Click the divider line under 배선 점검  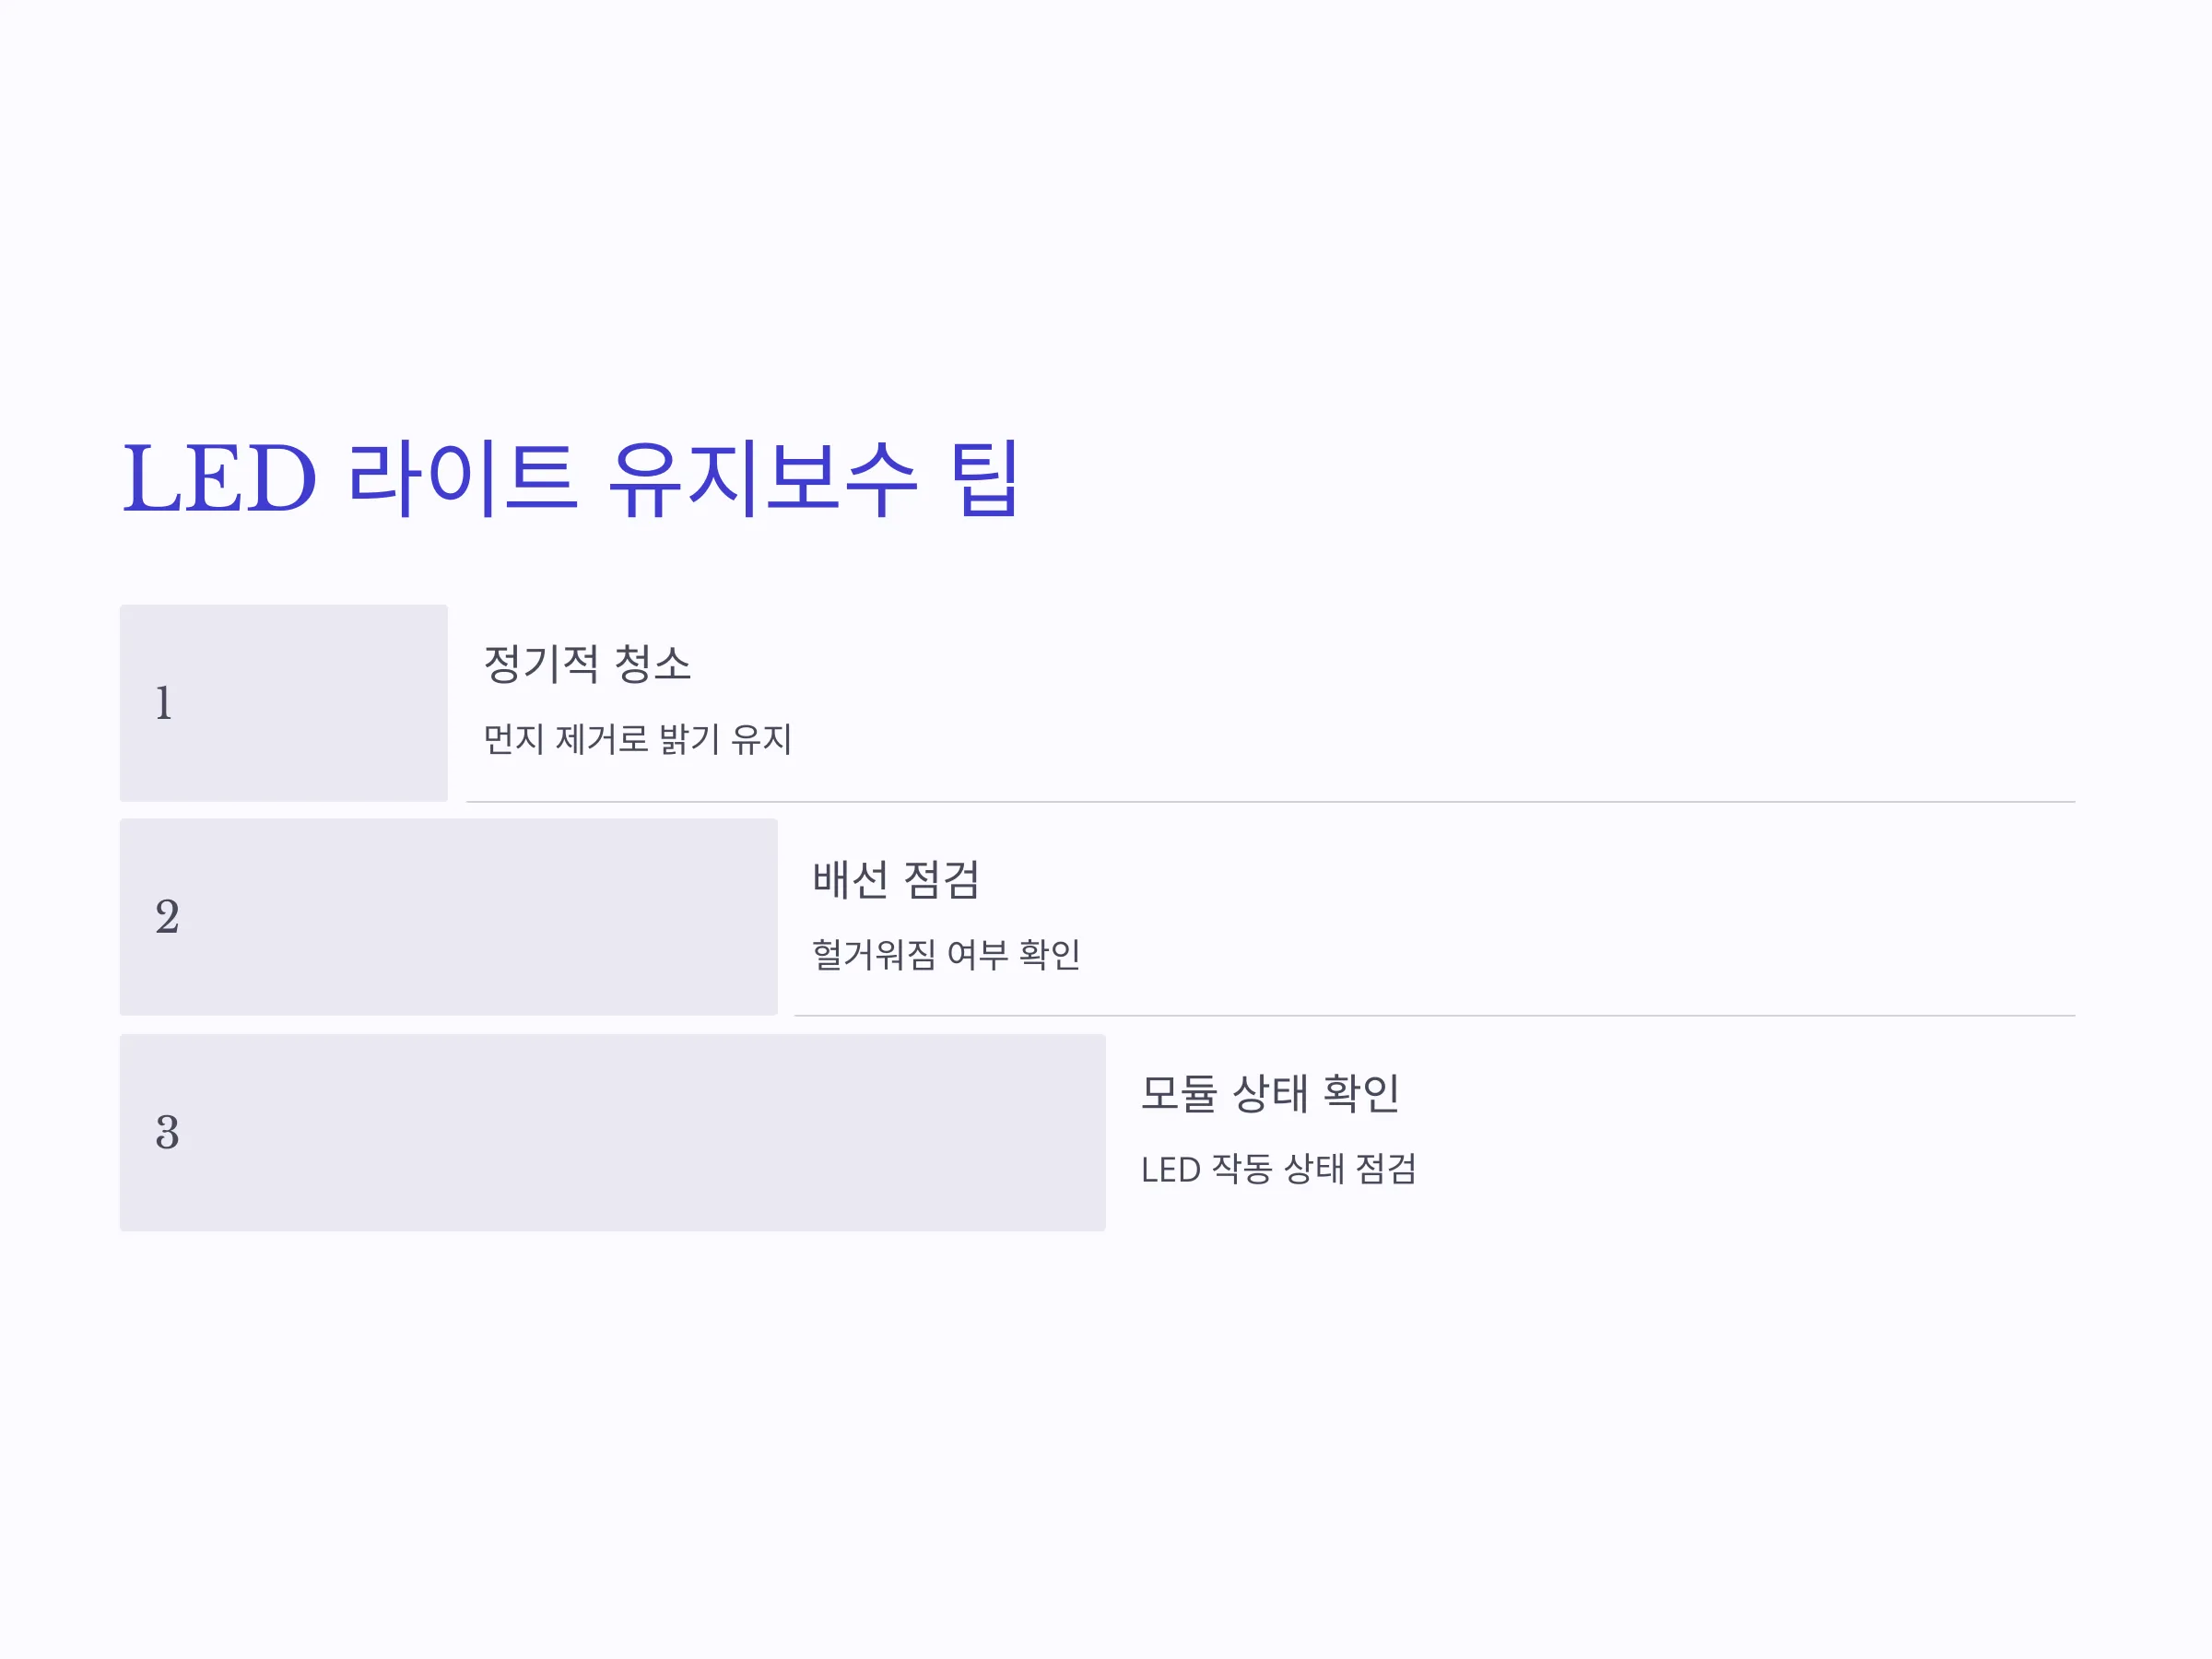pyautogui.click(x=1435, y=1016)
